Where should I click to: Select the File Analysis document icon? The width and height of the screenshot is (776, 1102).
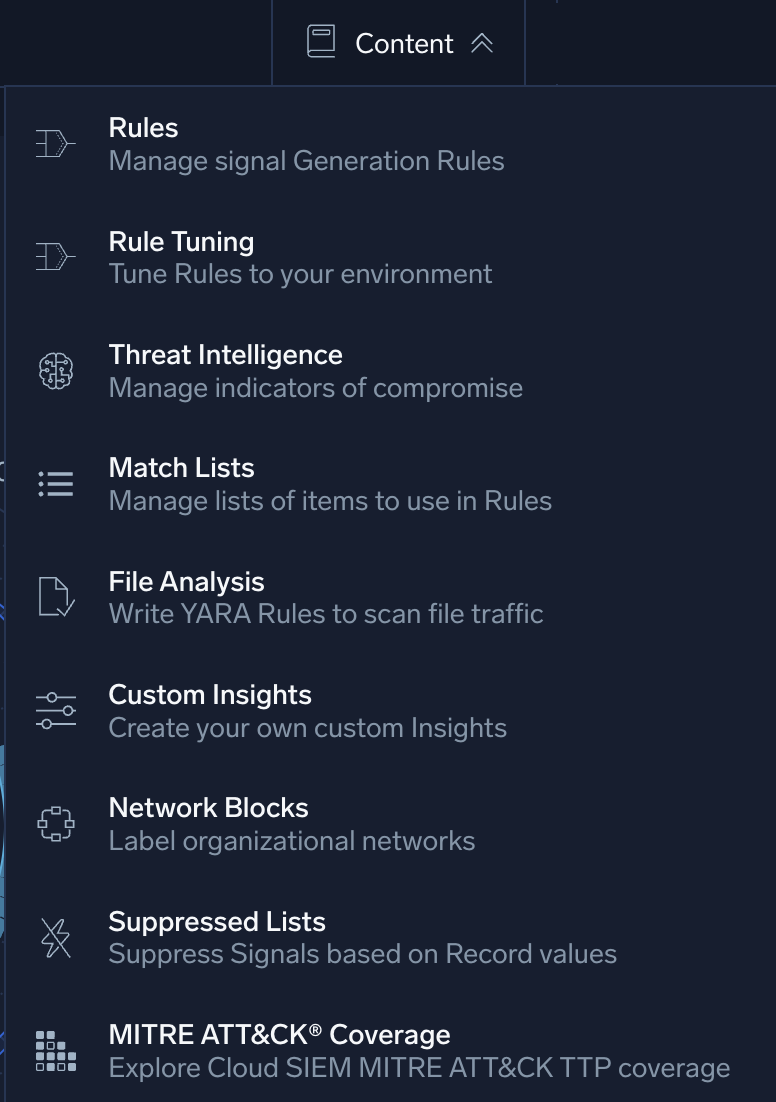pos(56,597)
